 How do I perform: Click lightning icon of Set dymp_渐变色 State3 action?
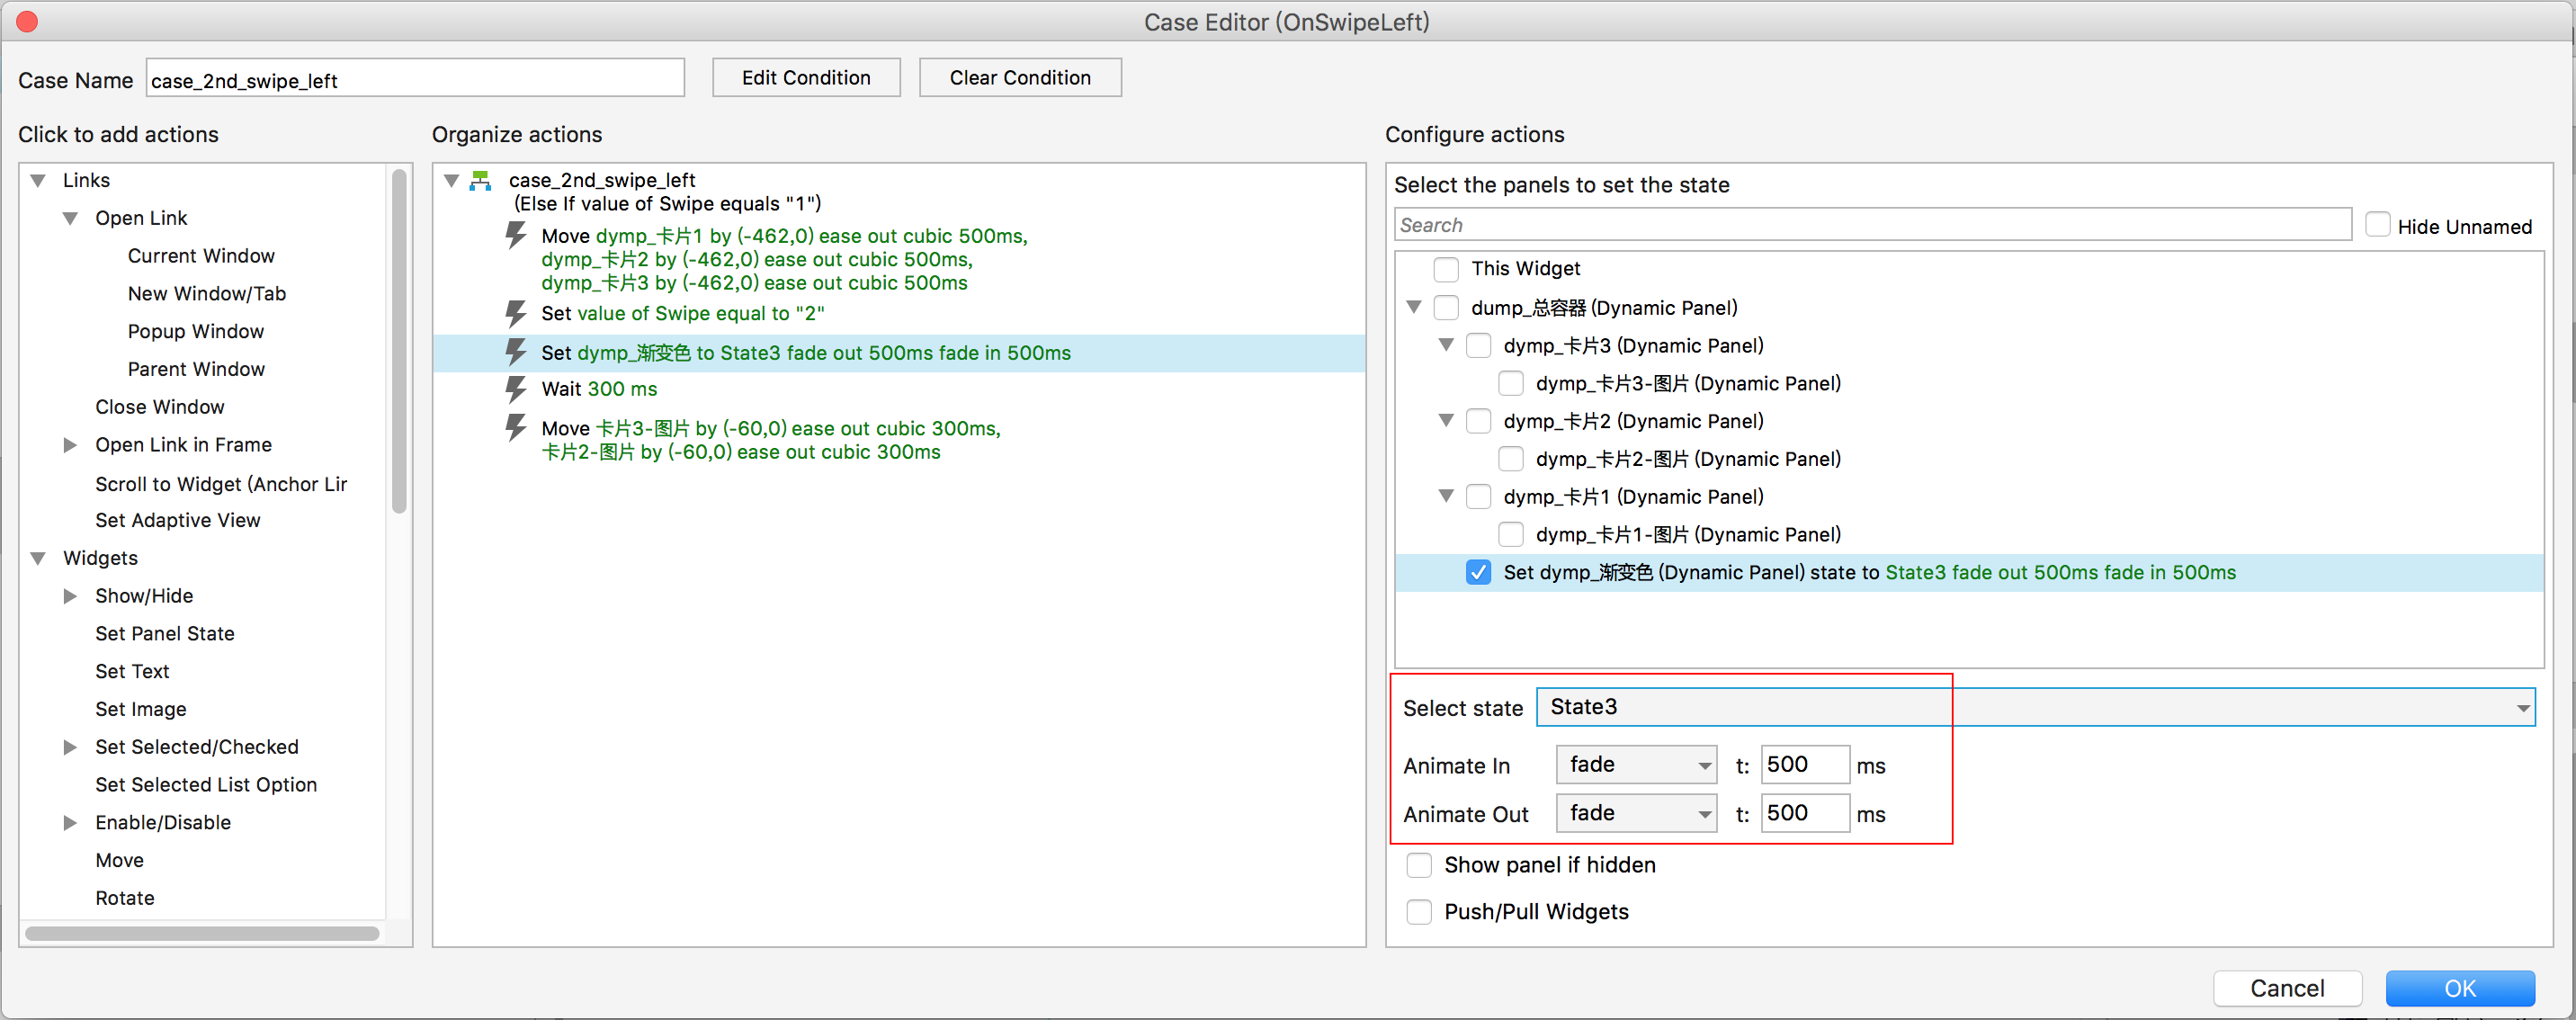click(x=516, y=352)
